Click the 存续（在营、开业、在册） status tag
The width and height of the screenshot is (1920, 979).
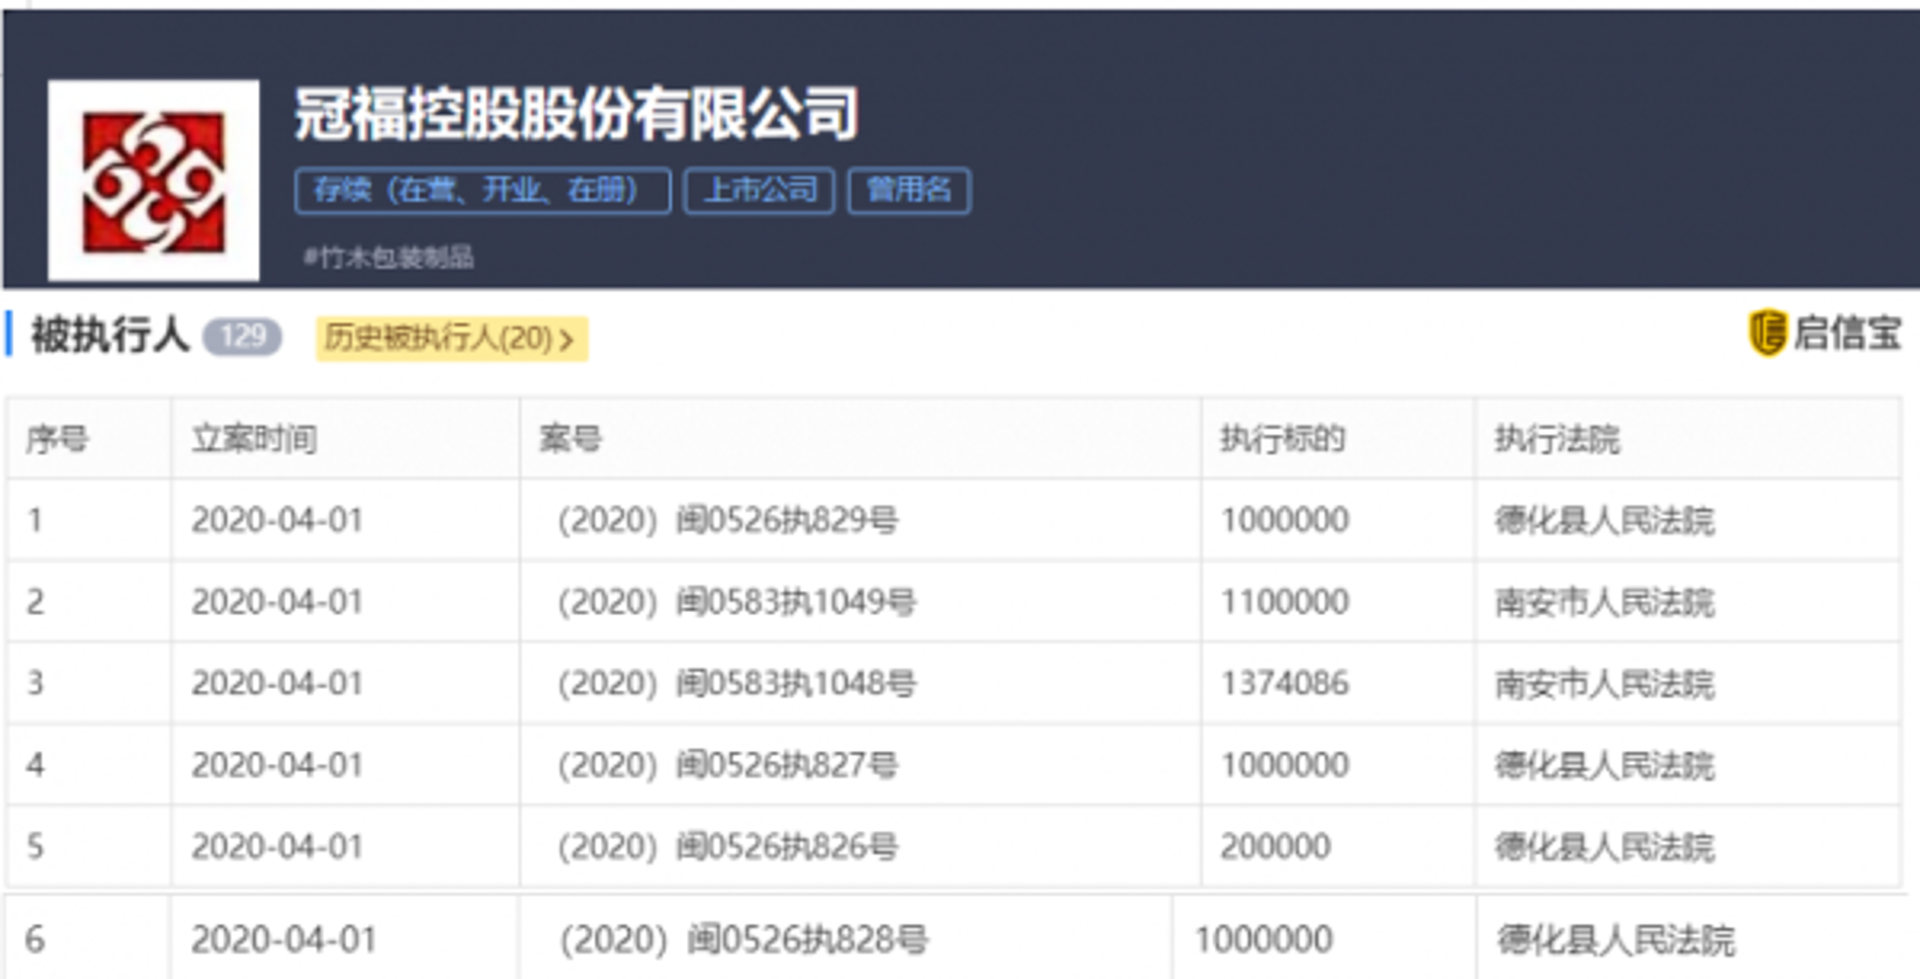pos(482,190)
